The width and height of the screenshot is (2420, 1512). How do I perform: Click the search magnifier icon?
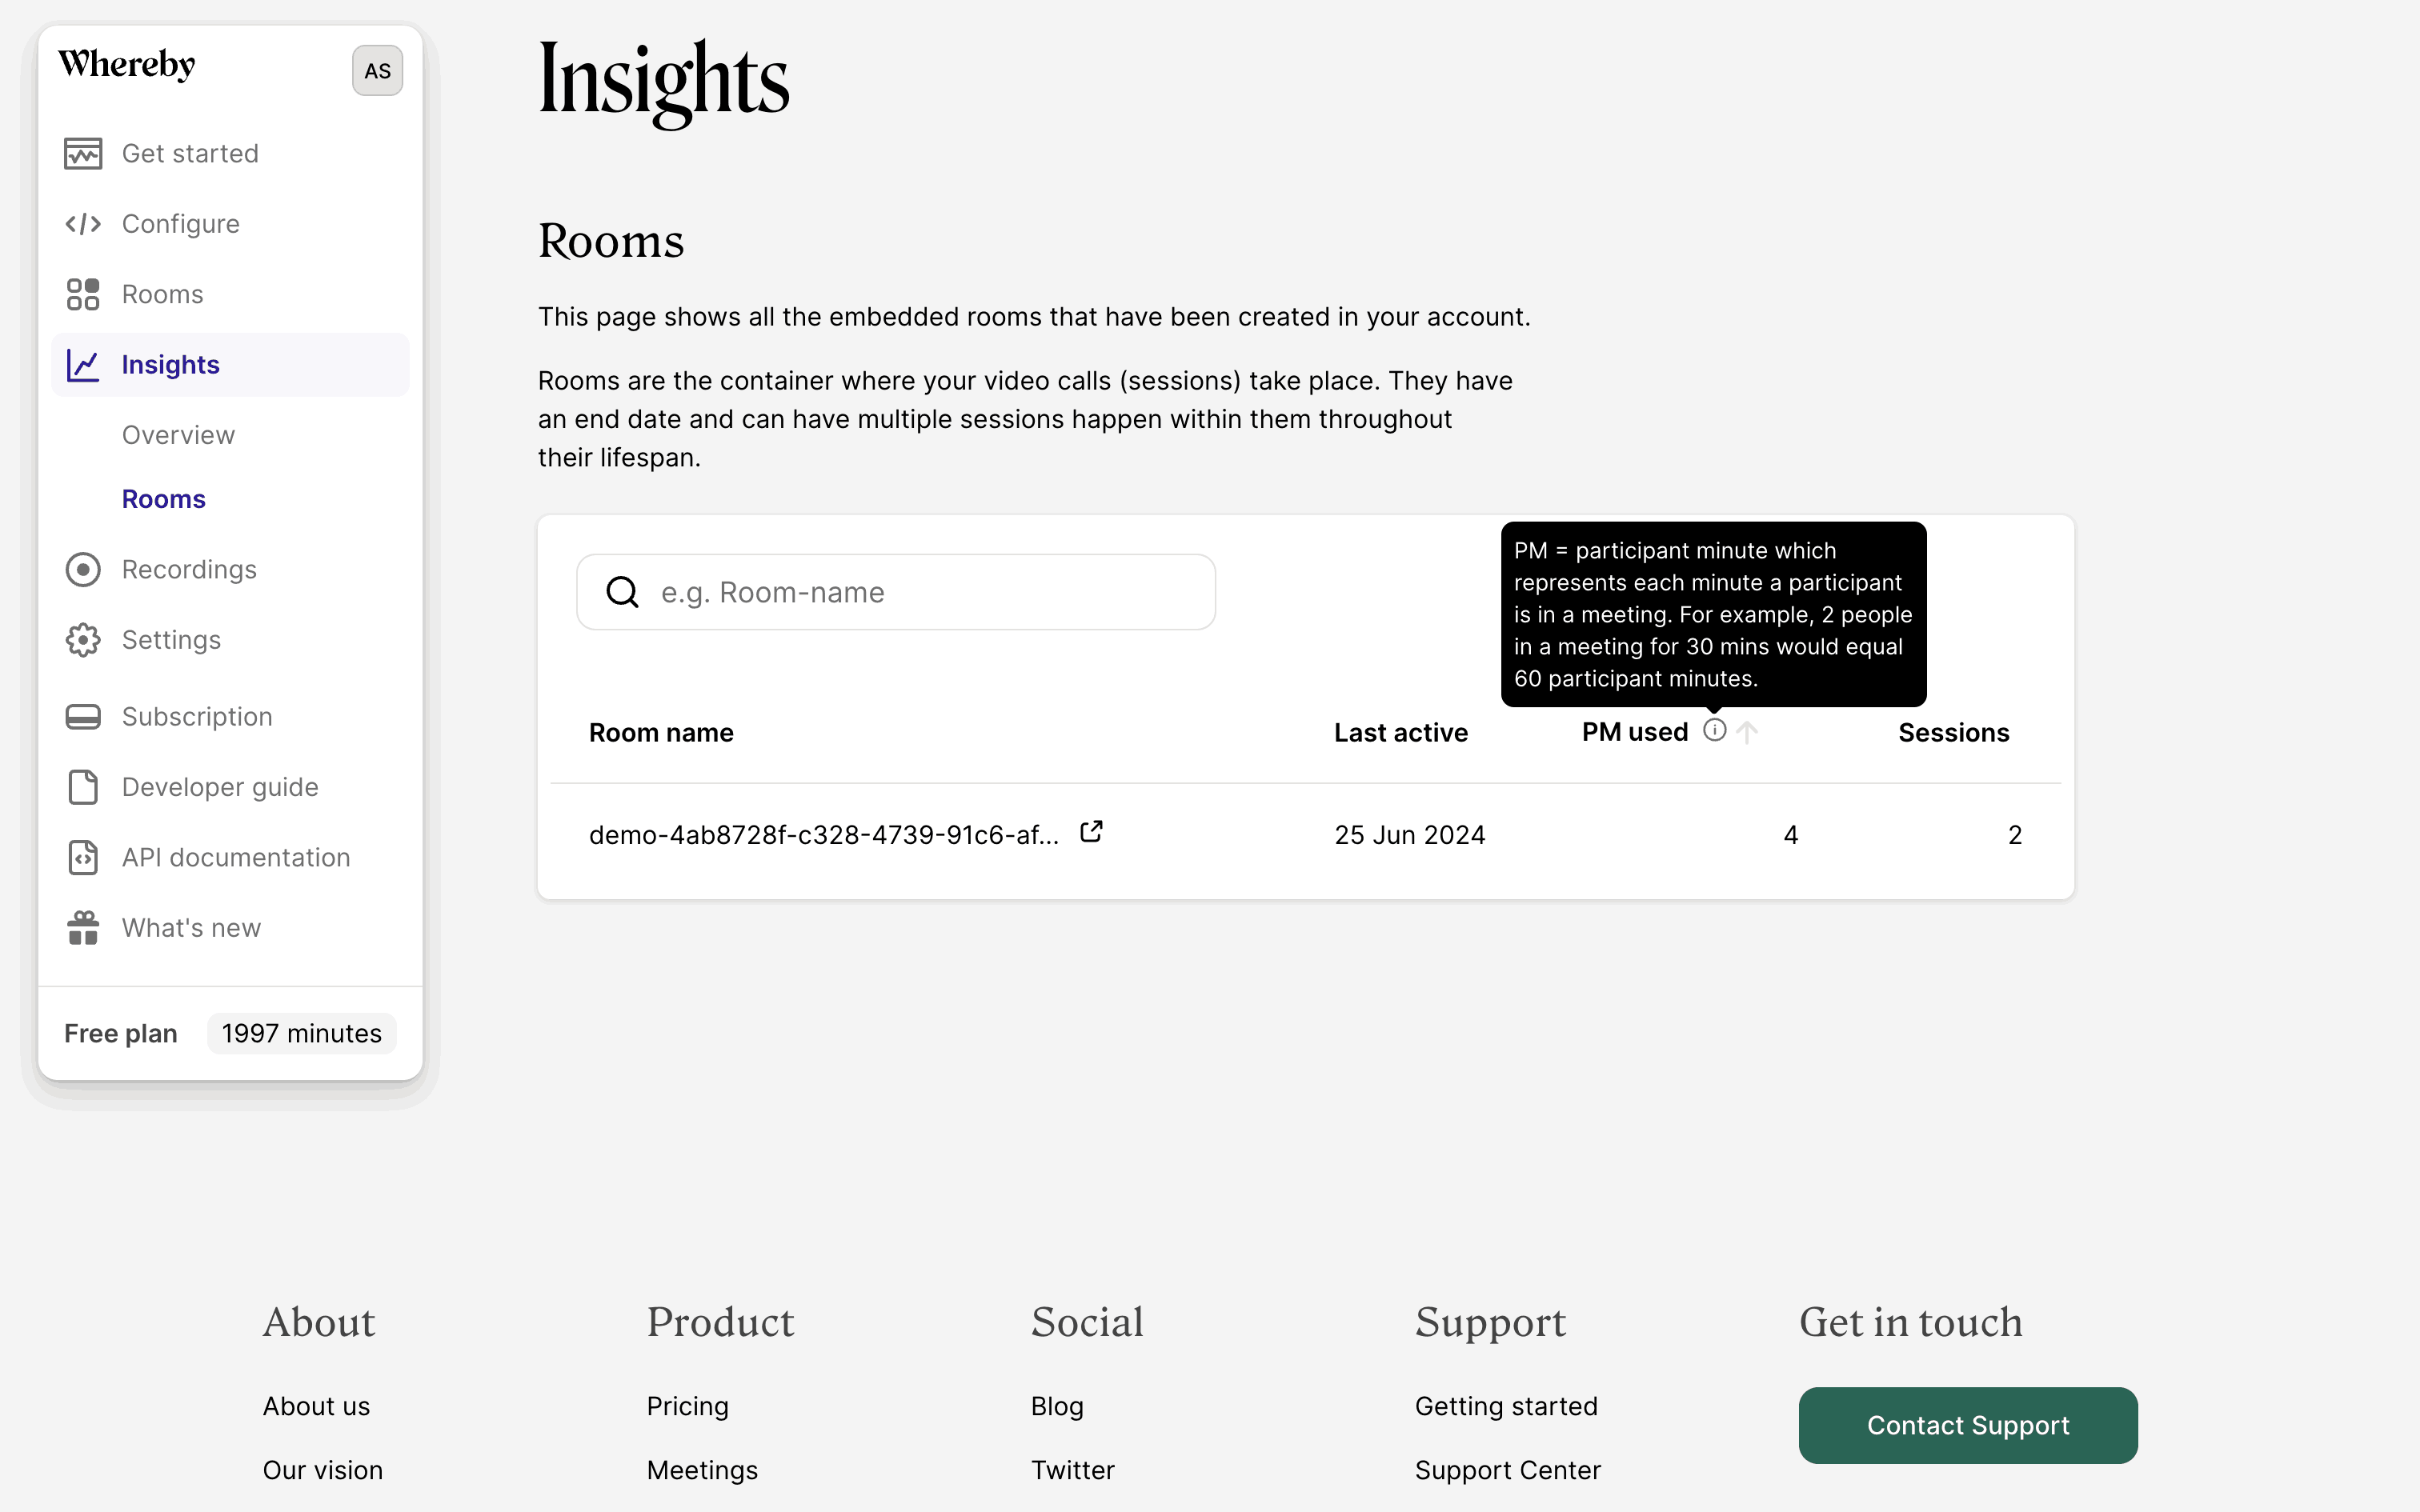[622, 591]
